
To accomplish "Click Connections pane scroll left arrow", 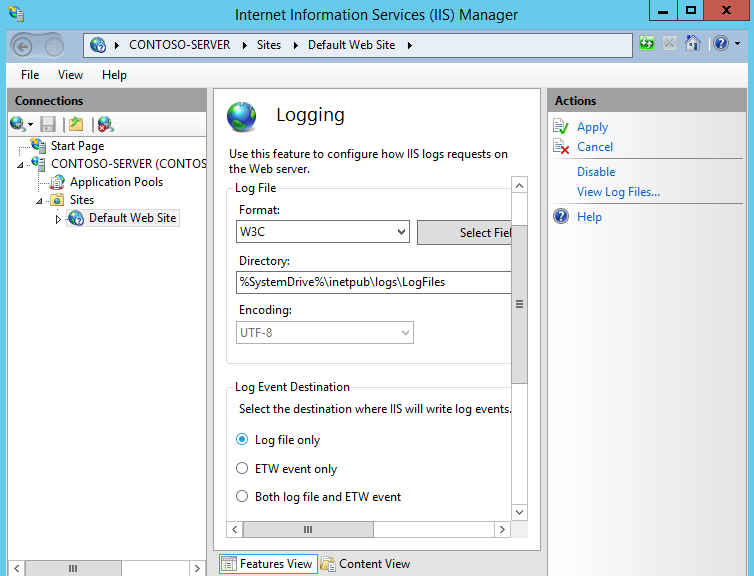I will tap(16, 568).
